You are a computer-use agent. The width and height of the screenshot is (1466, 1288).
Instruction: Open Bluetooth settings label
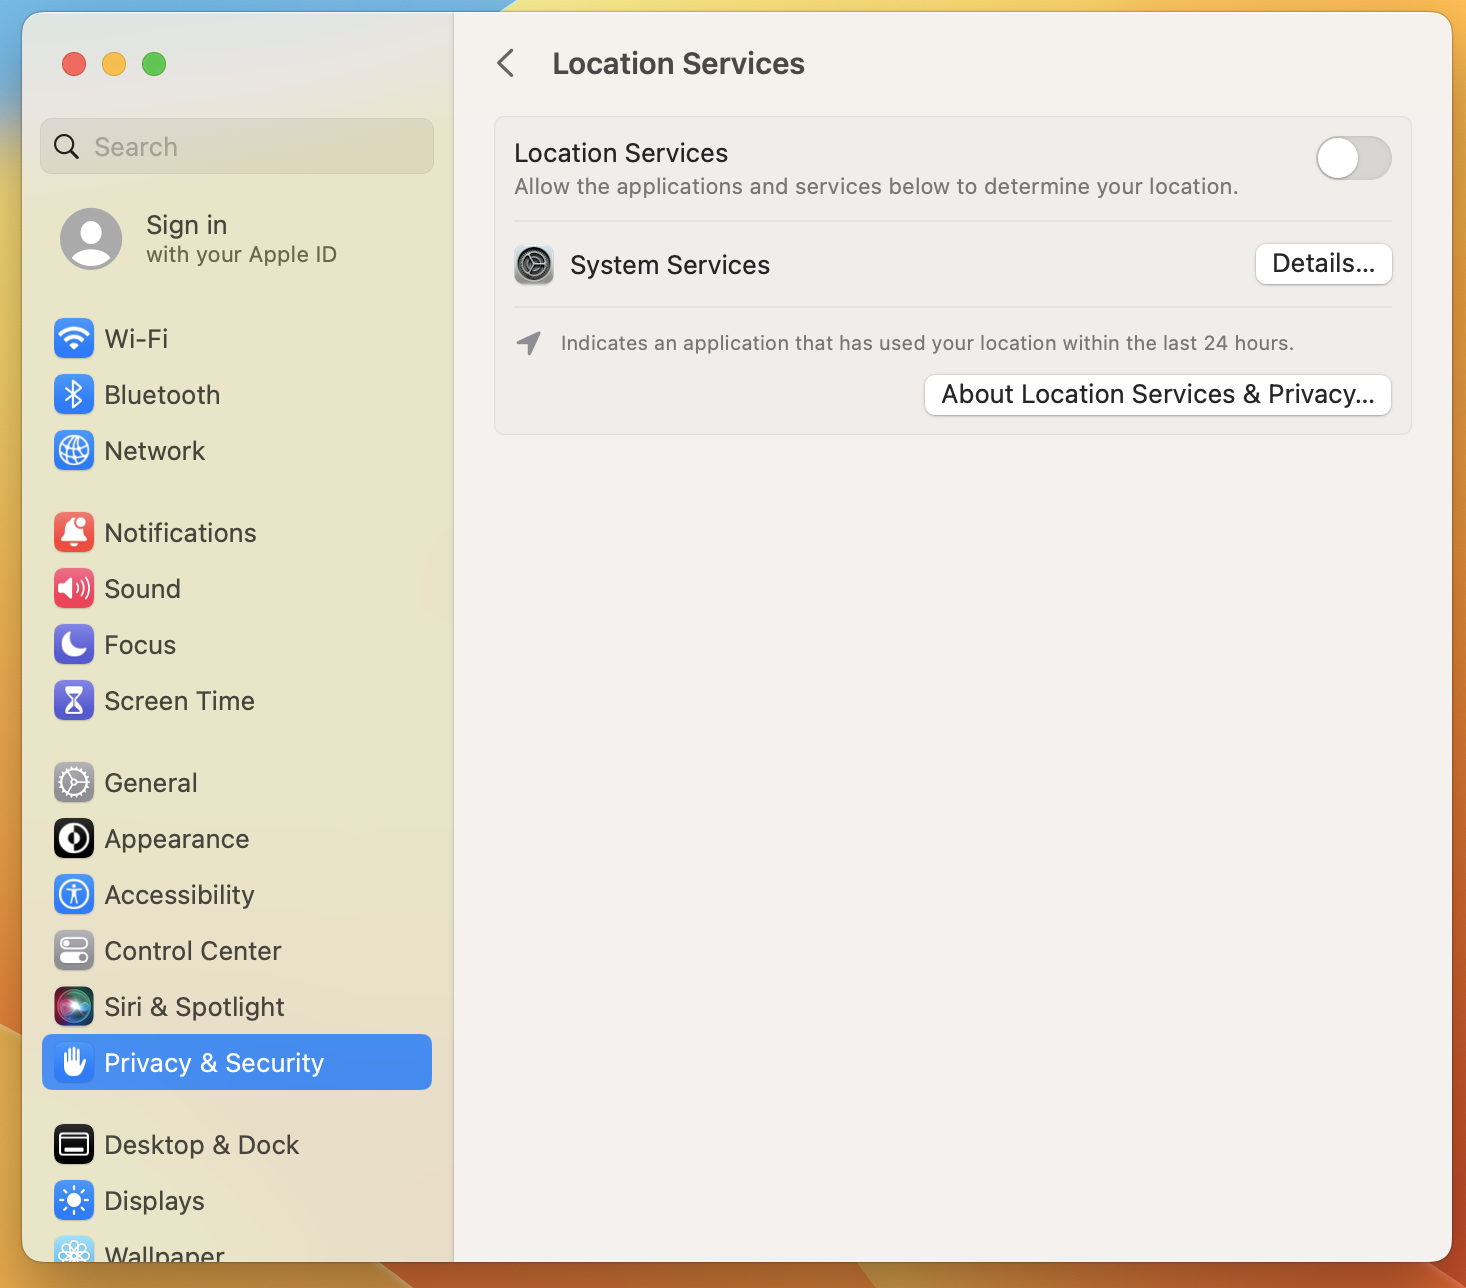coord(162,395)
